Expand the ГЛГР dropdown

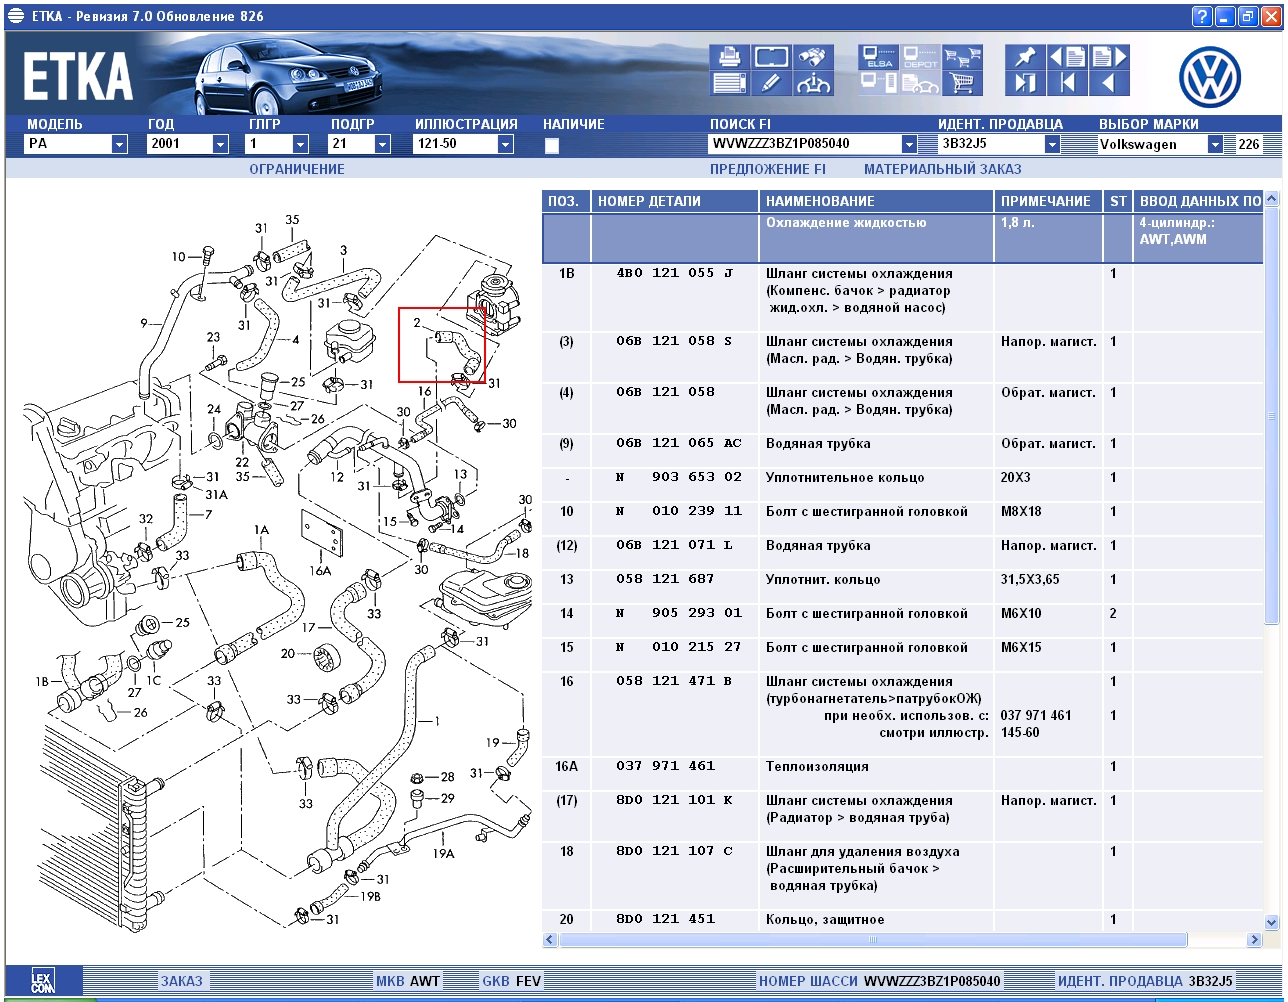coord(301,144)
